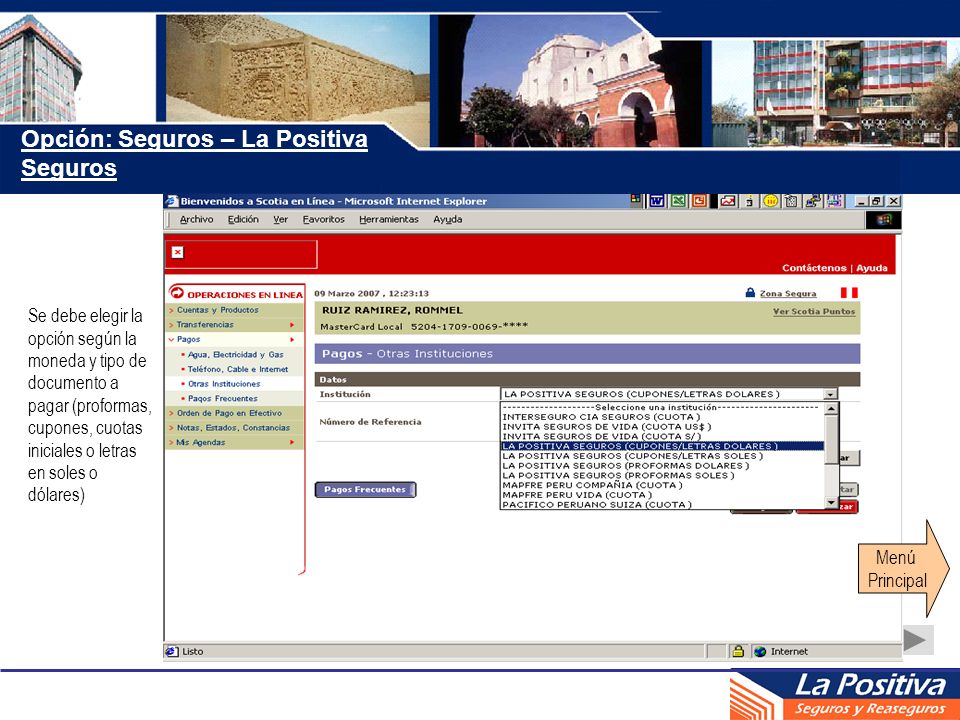Expand the Mis Agendas section
960x720 pixels.
tap(234, 443)
